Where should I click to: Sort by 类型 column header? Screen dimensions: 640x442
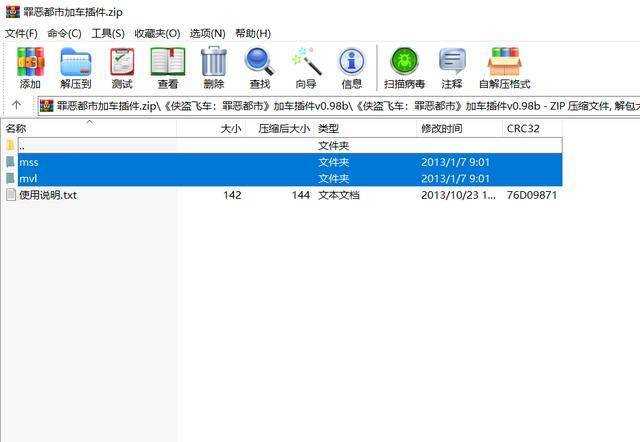[x=366, y=129]
